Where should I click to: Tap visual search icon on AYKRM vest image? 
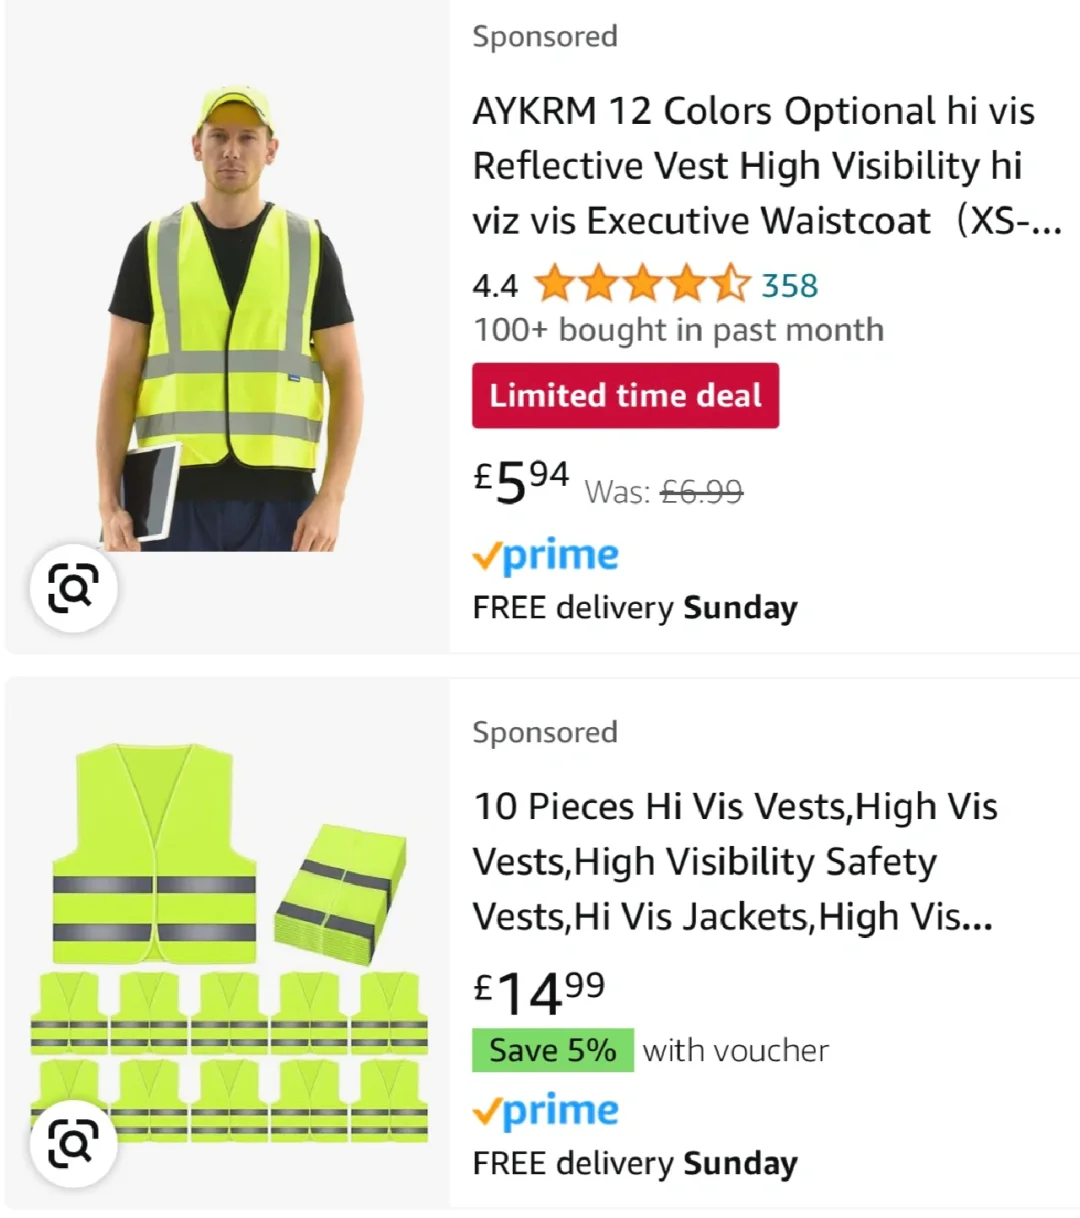coord(73,588)
